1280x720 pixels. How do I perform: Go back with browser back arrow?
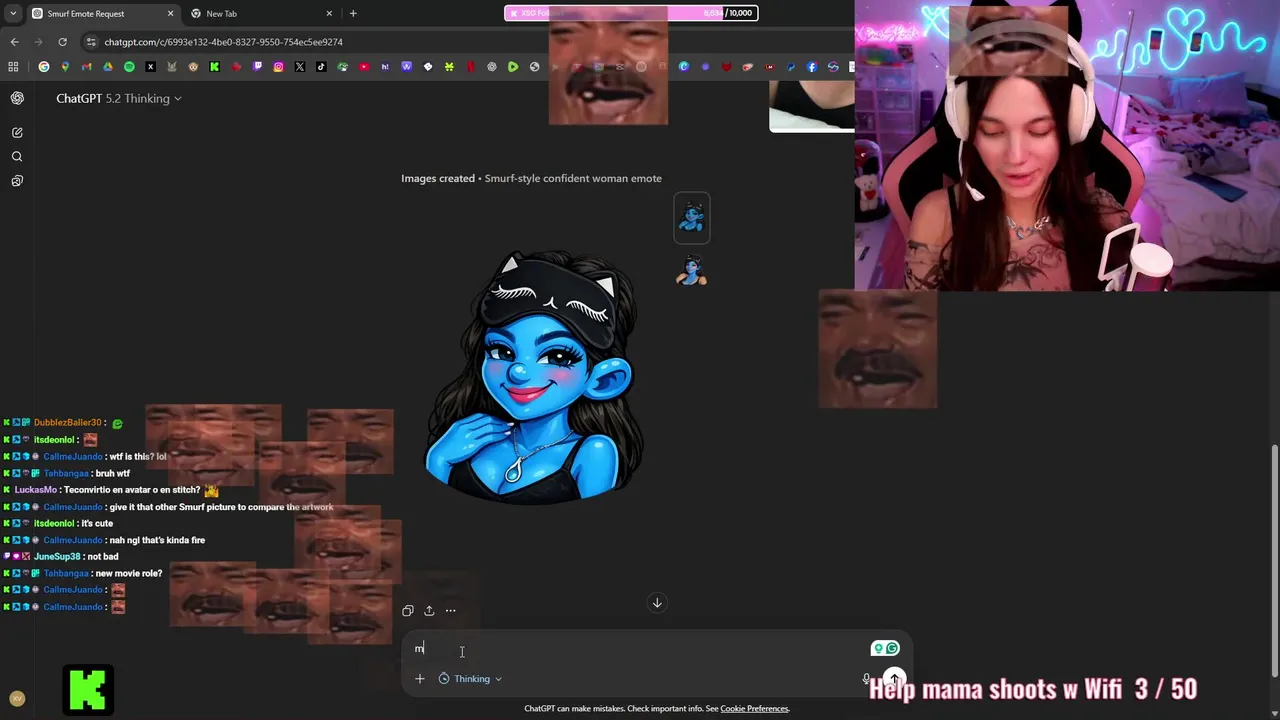(14, 42)
